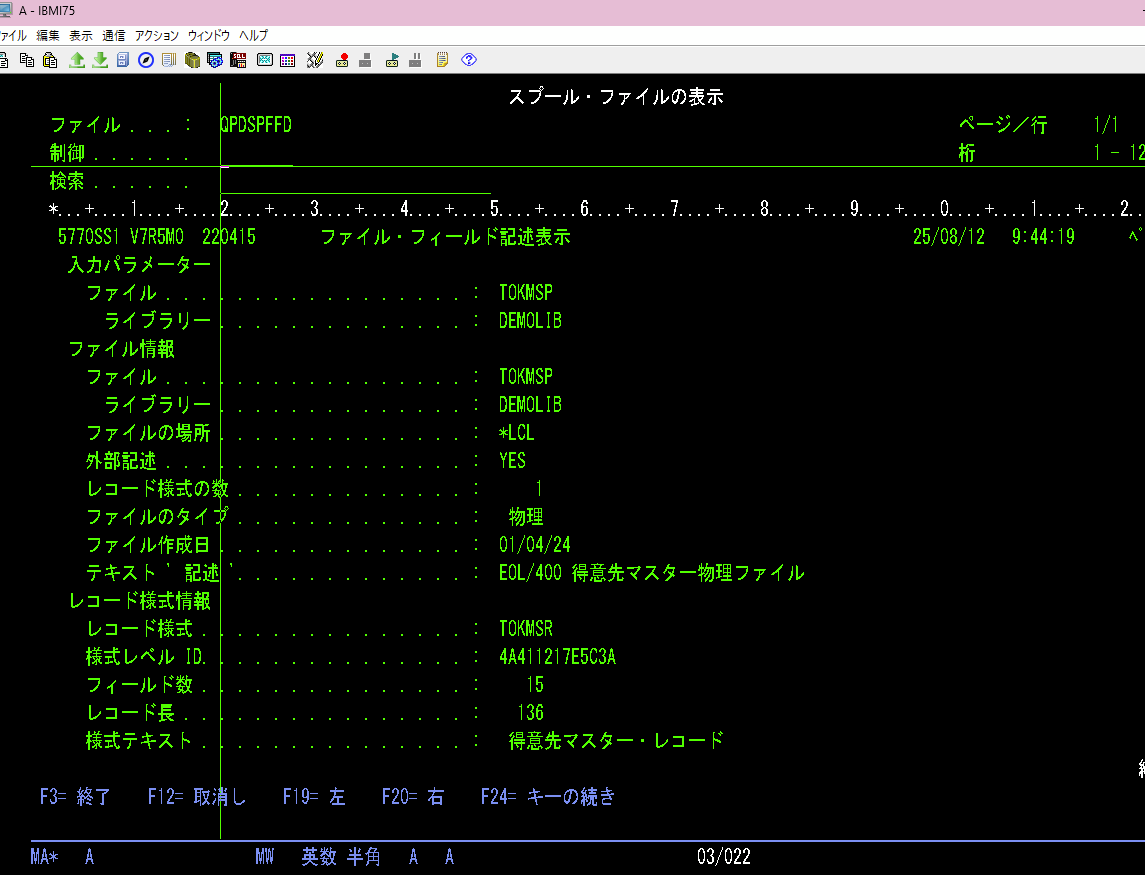The image size is (1145, 875).
Task: Click the 得意先マスター・レコード format text
Action: 616,741
